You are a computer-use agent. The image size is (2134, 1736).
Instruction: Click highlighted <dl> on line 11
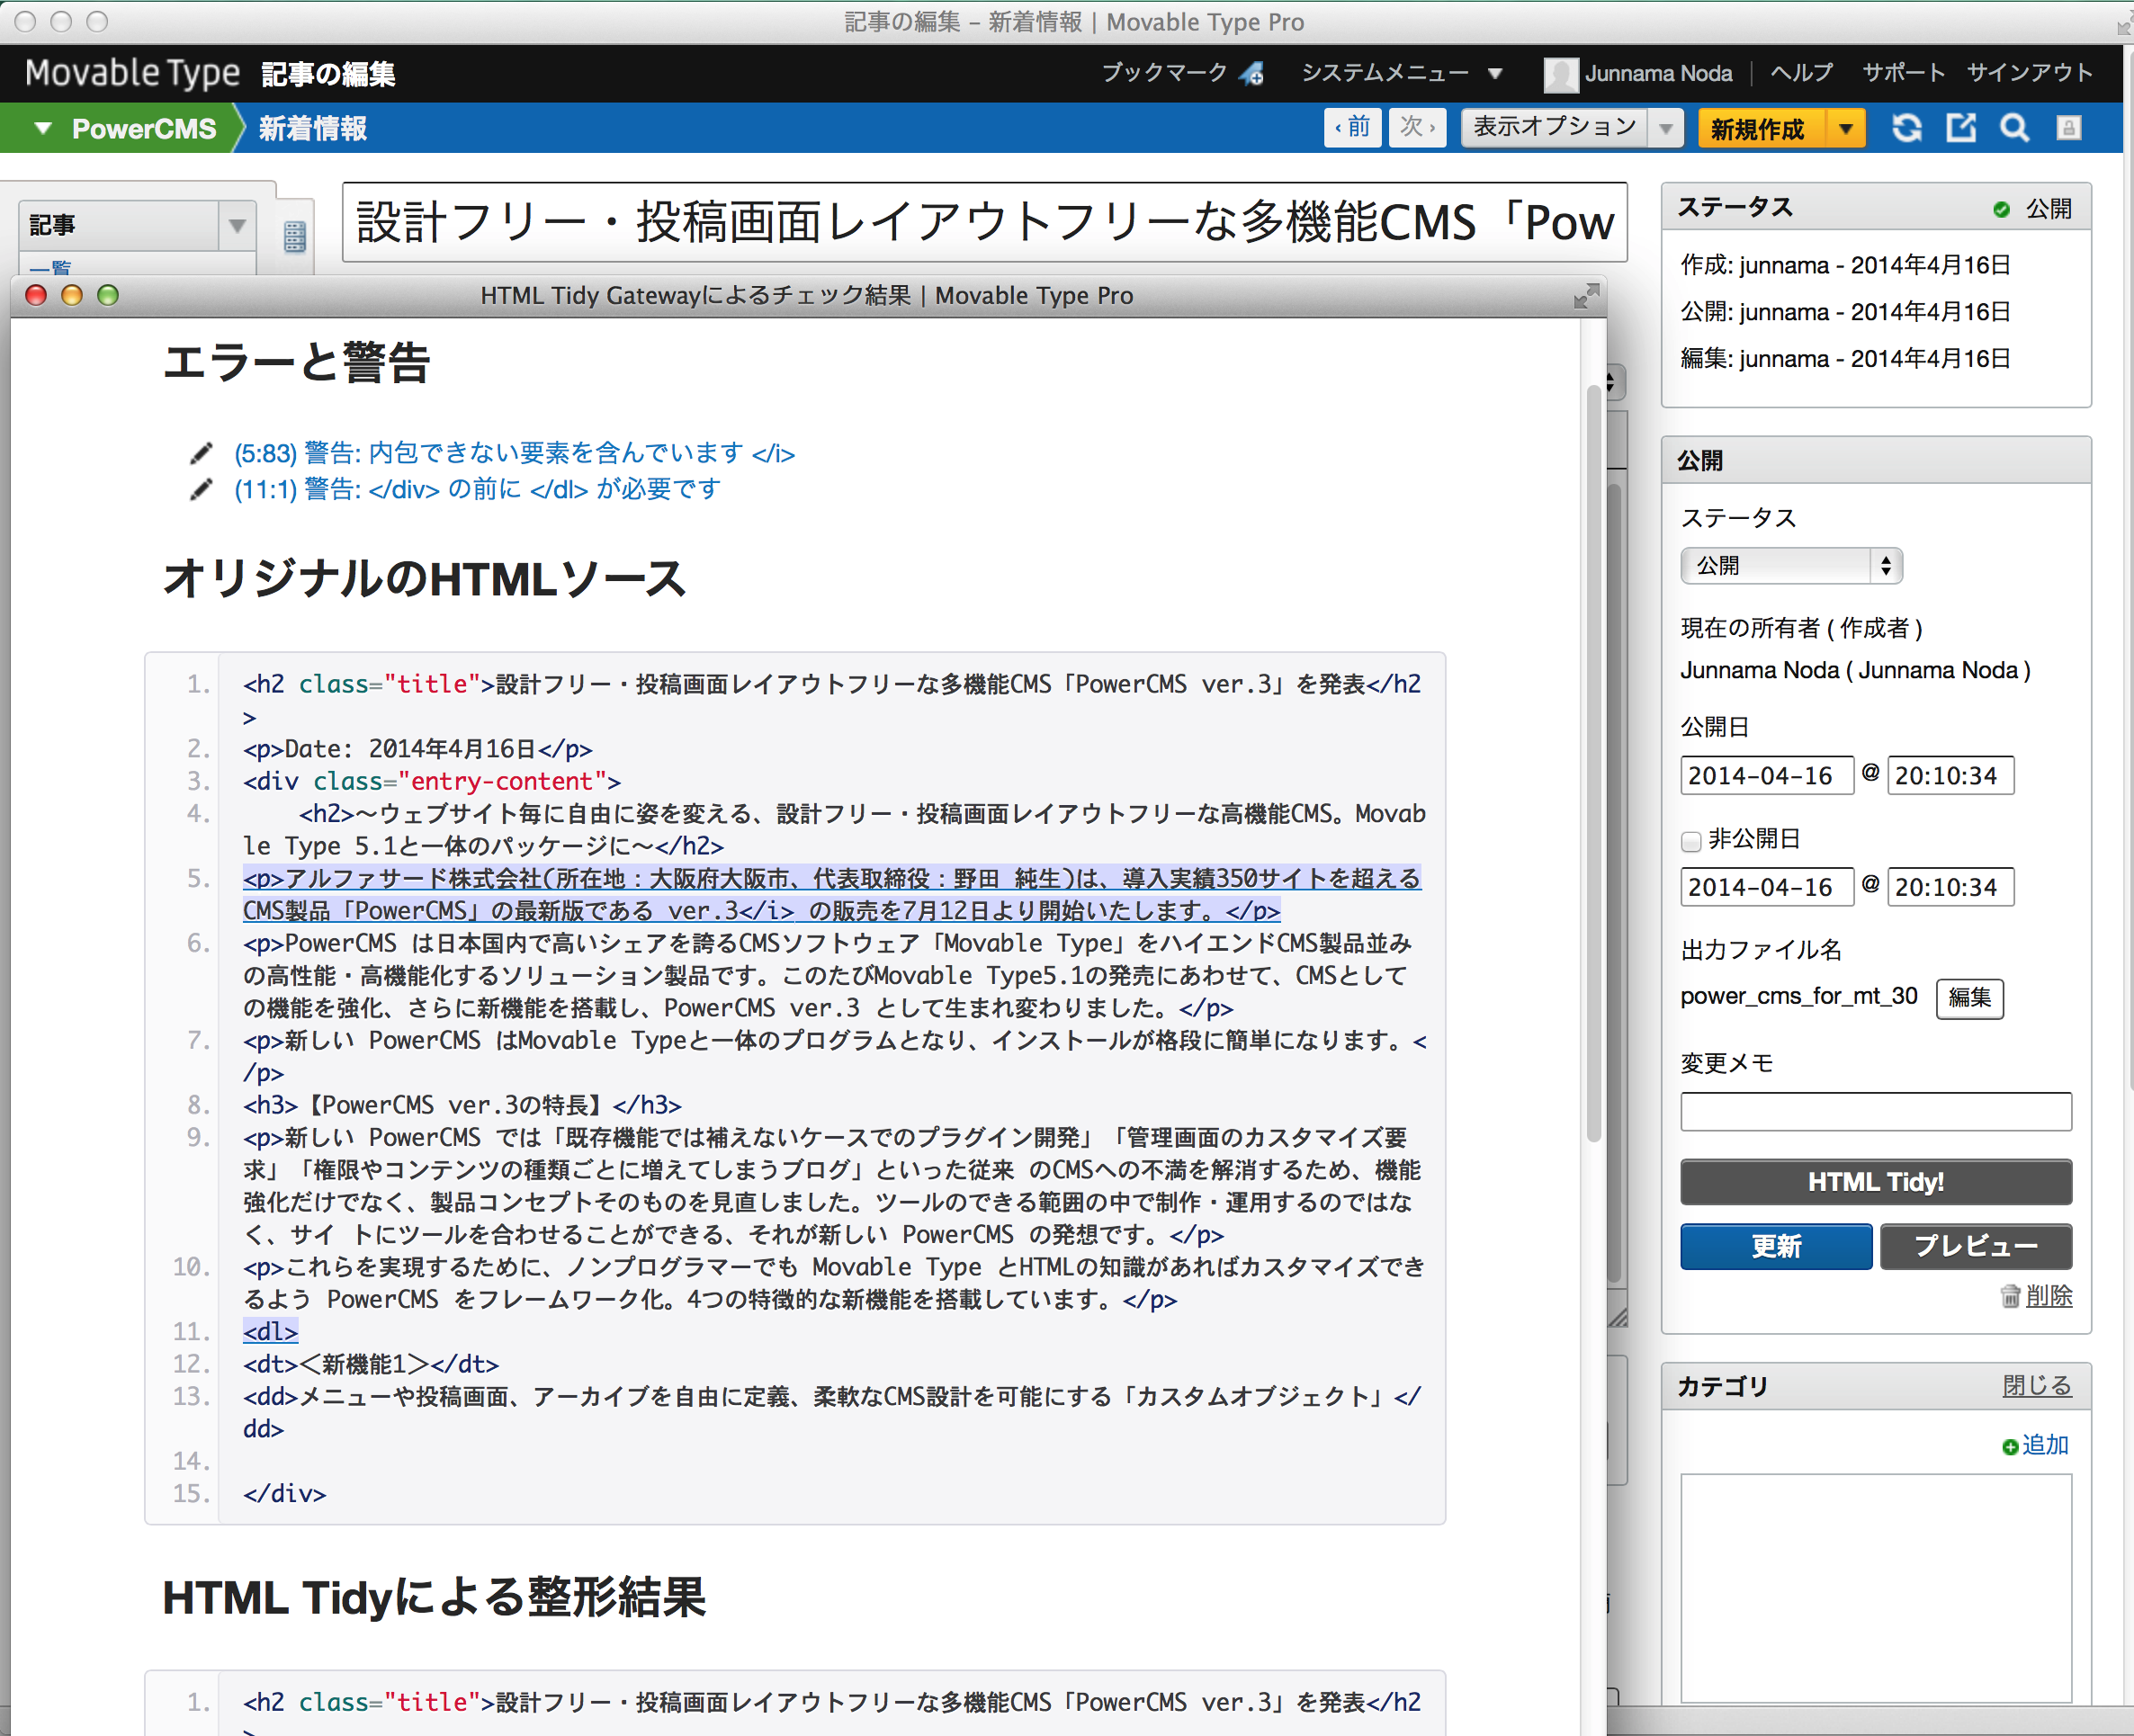click(270, 1332)
